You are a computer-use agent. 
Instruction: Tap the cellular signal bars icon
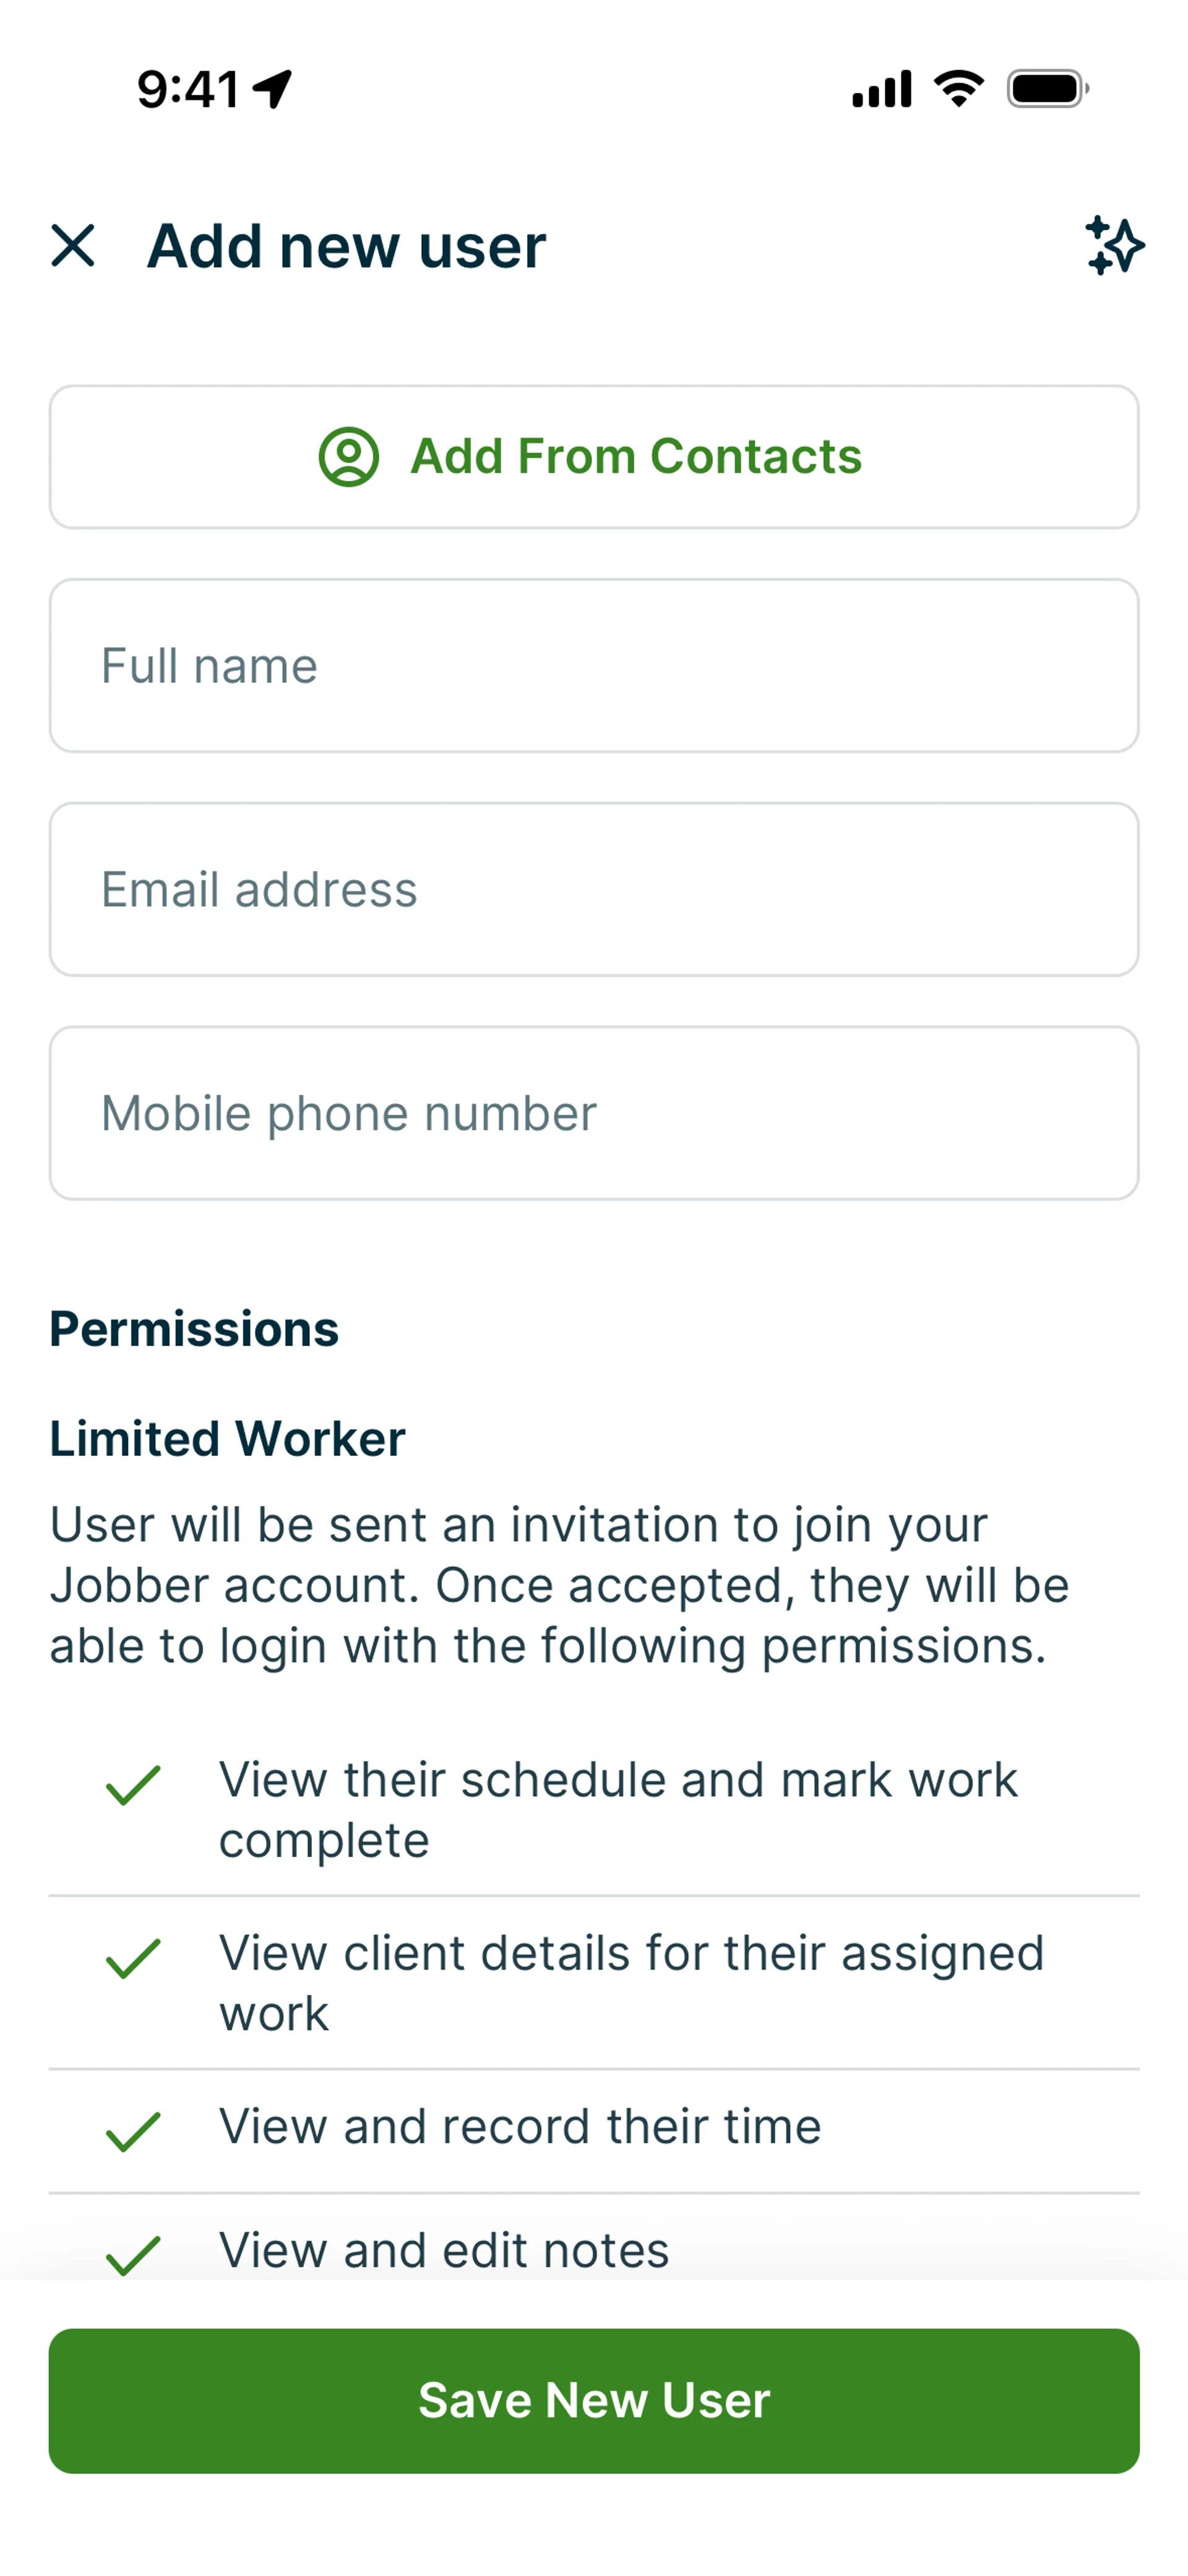pos(881,89)
